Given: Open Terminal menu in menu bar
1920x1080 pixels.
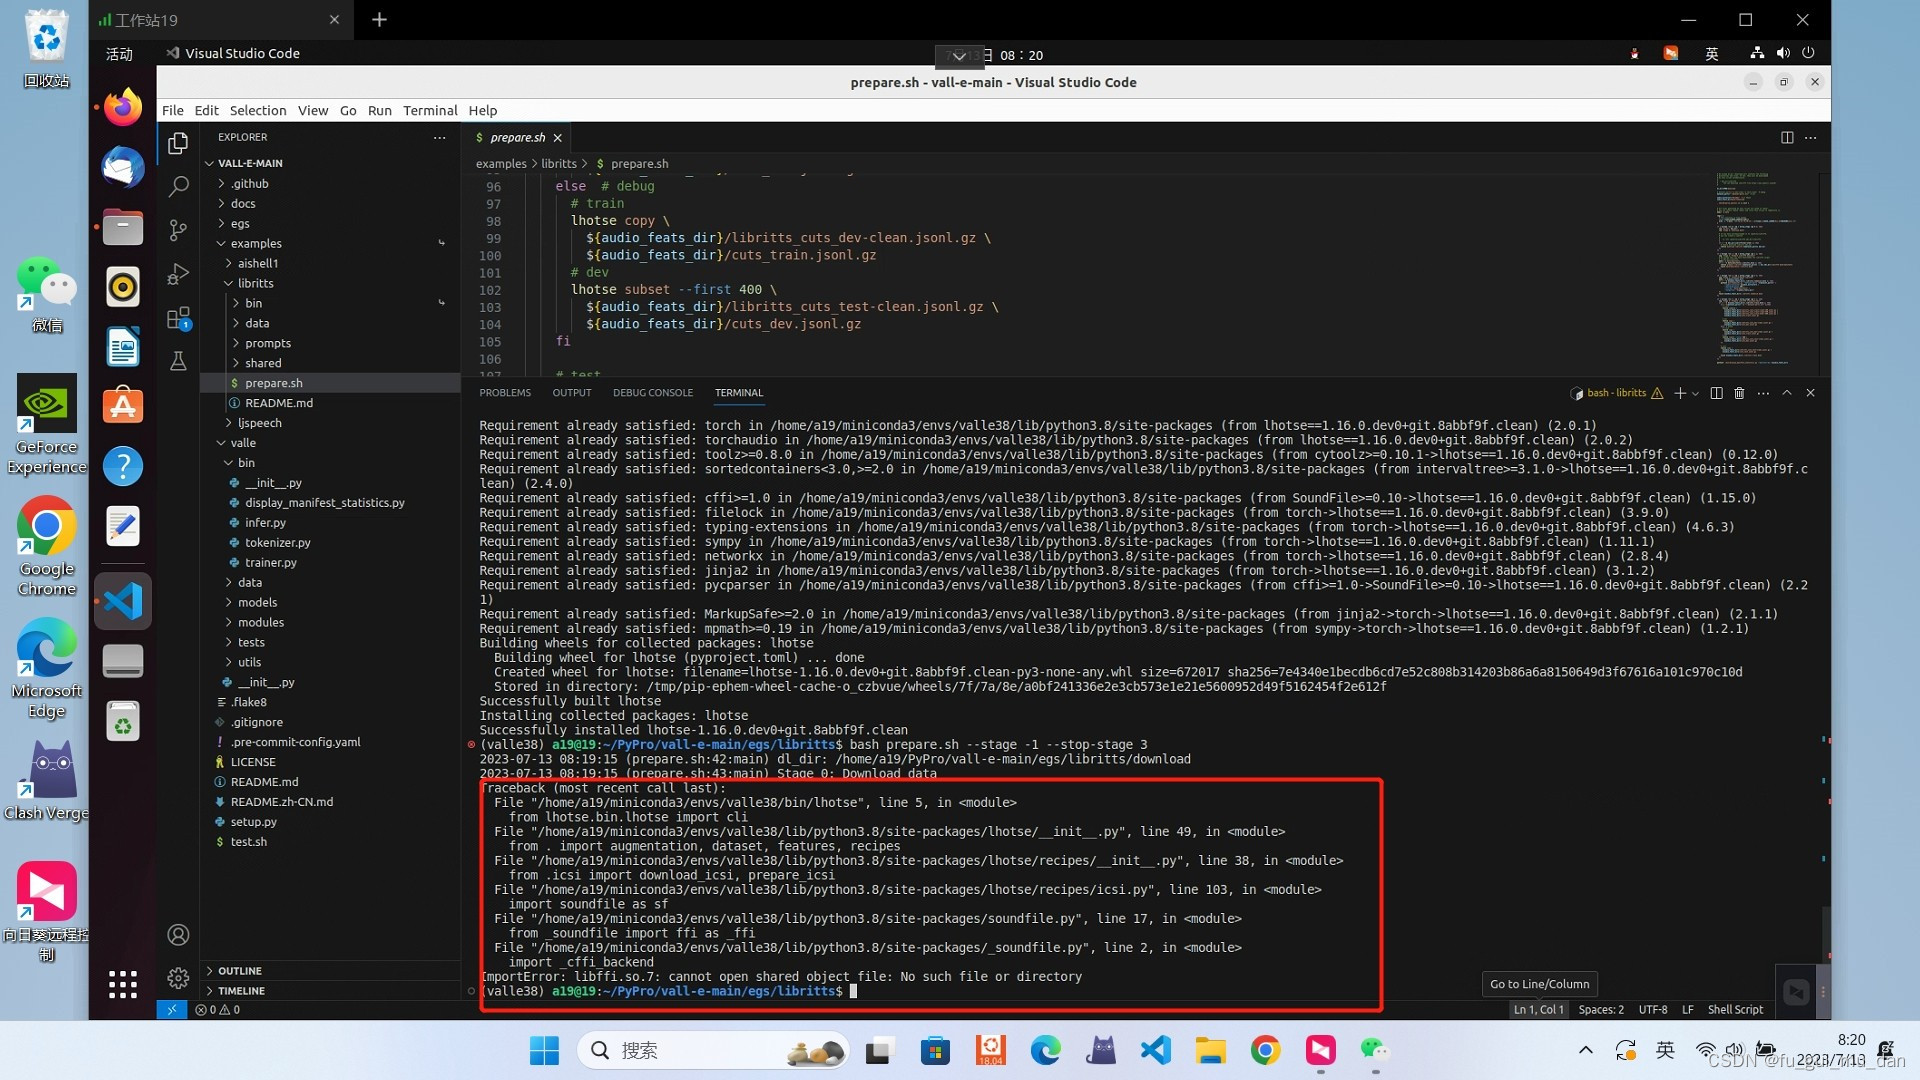Looking at the screenshot, I should tap(429, 109).
